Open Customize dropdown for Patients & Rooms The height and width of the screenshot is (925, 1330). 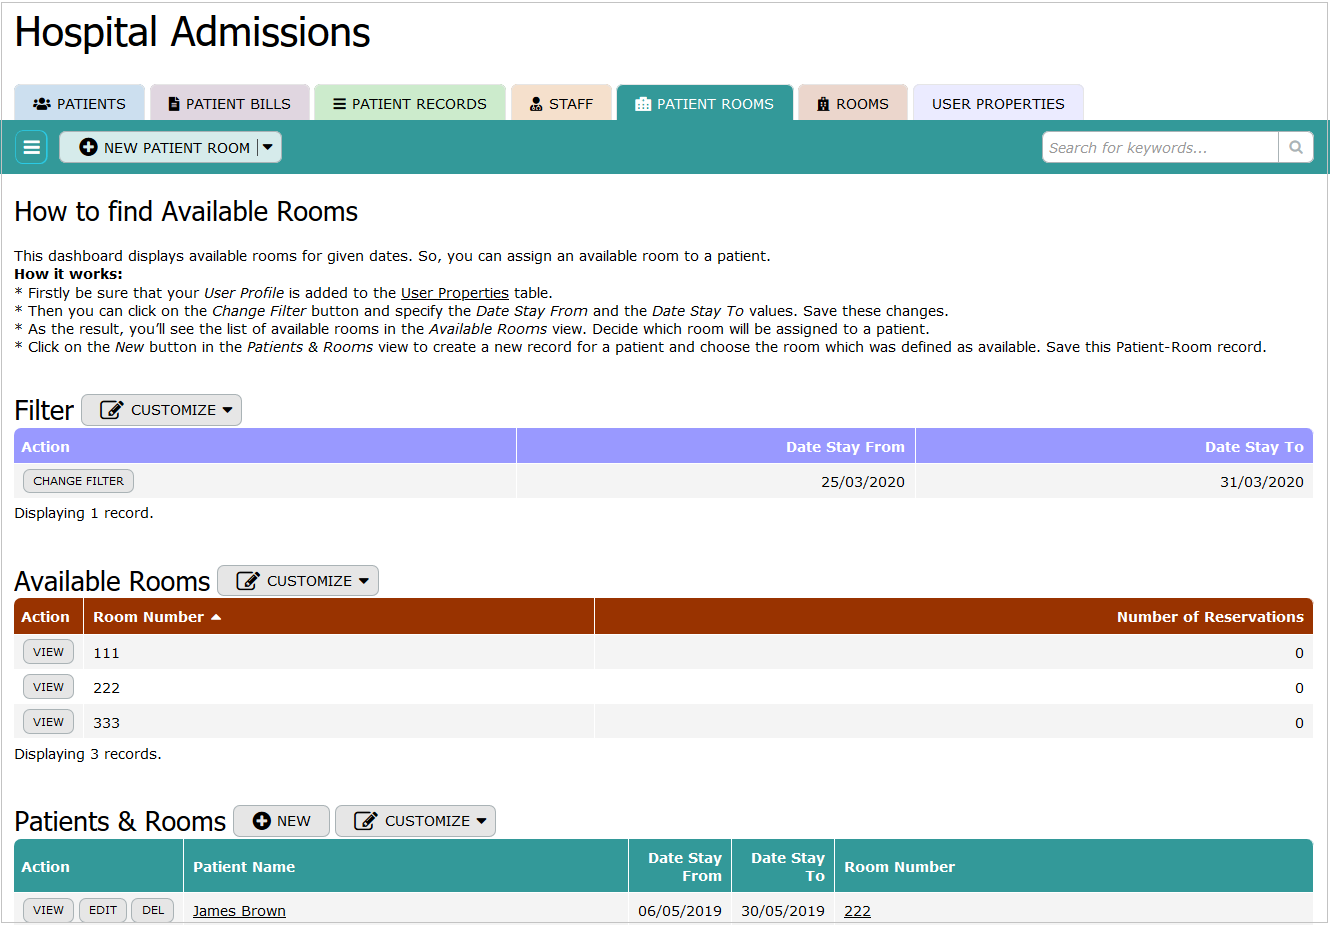click(415, 821)
